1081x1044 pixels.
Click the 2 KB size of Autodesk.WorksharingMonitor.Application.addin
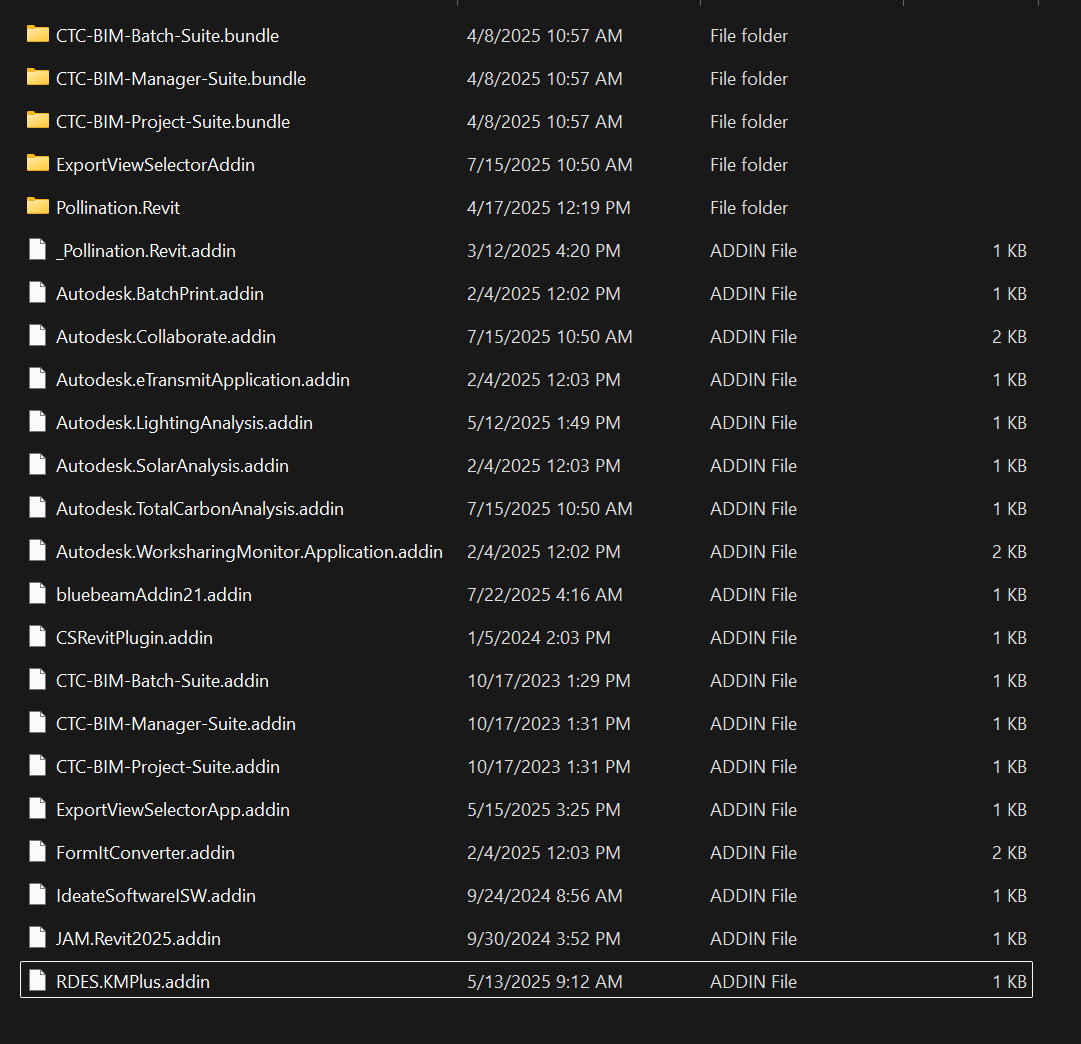[1009, 552]
